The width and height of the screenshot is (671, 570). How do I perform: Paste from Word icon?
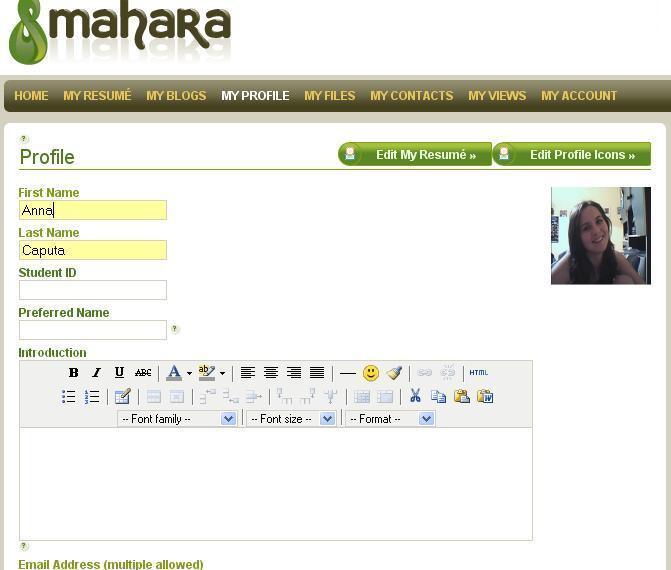[485, 396]
